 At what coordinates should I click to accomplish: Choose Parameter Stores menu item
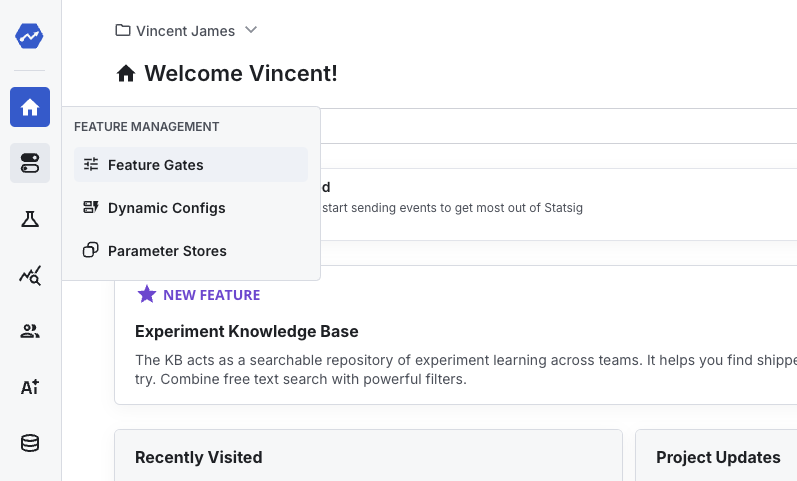click(x=167, y=251)
